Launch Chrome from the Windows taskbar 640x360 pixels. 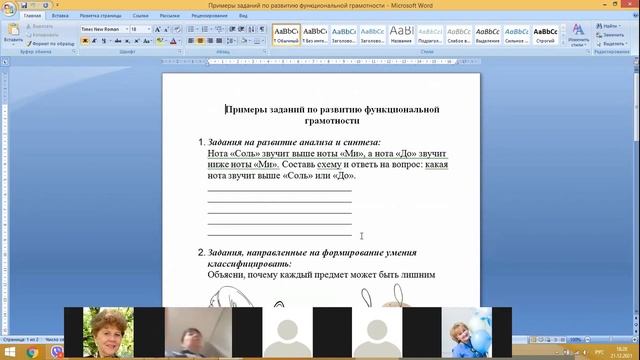[x=32, y=353]
